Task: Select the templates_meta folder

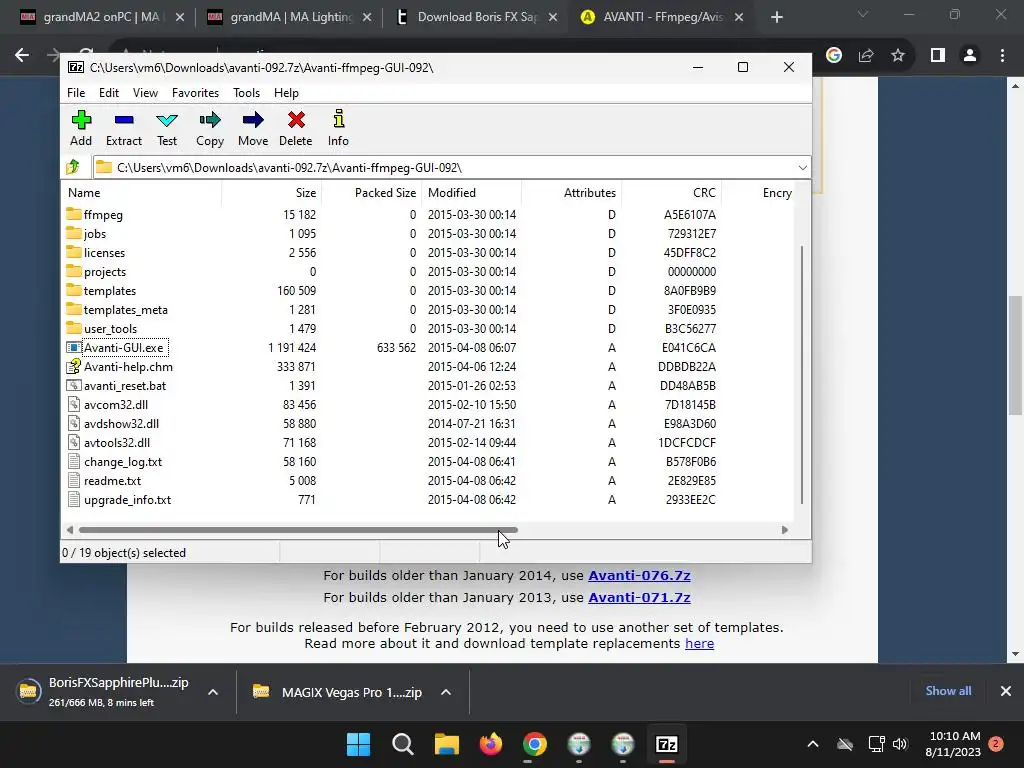Action: (x=125, y=310)
